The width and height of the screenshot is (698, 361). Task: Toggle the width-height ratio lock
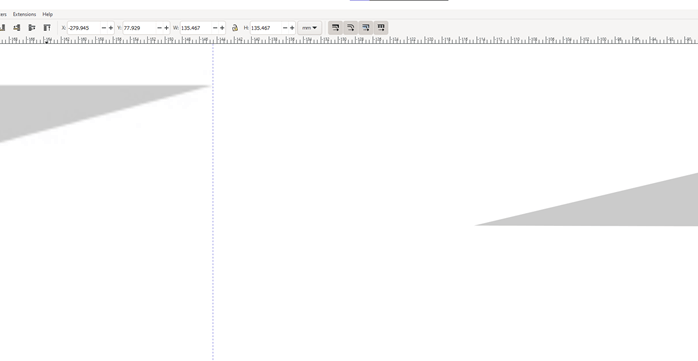click(x=235, y=28)
